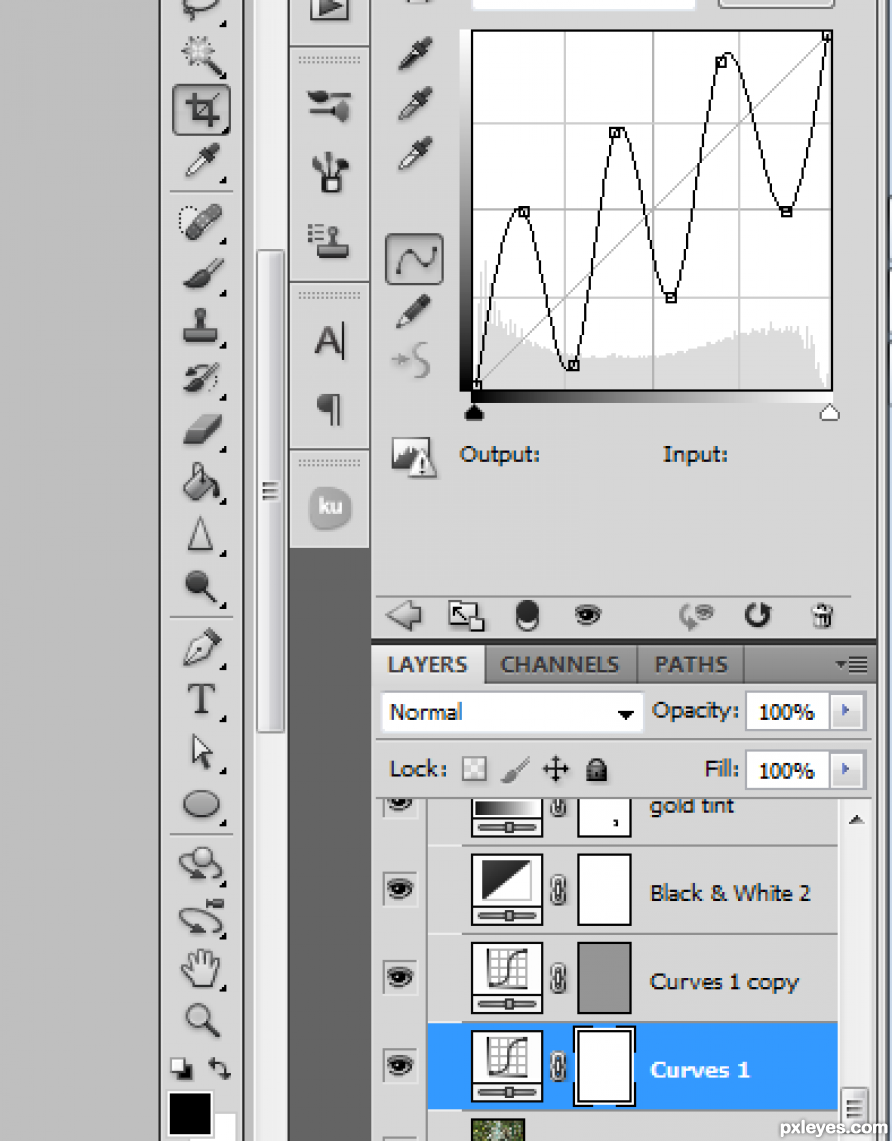Toggle lock image pixels brush icon
This screenshot has width=892, height=1141.
[x=515, y=770]
